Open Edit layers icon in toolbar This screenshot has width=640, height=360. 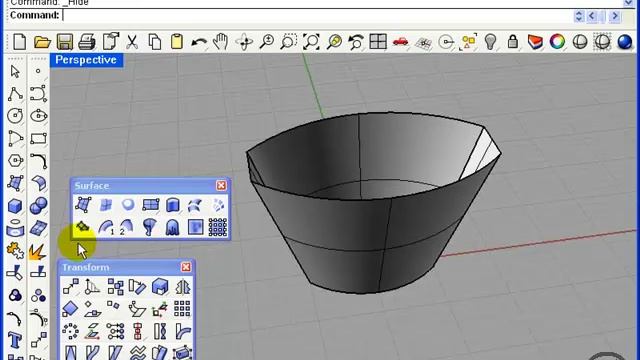[535, 42]
